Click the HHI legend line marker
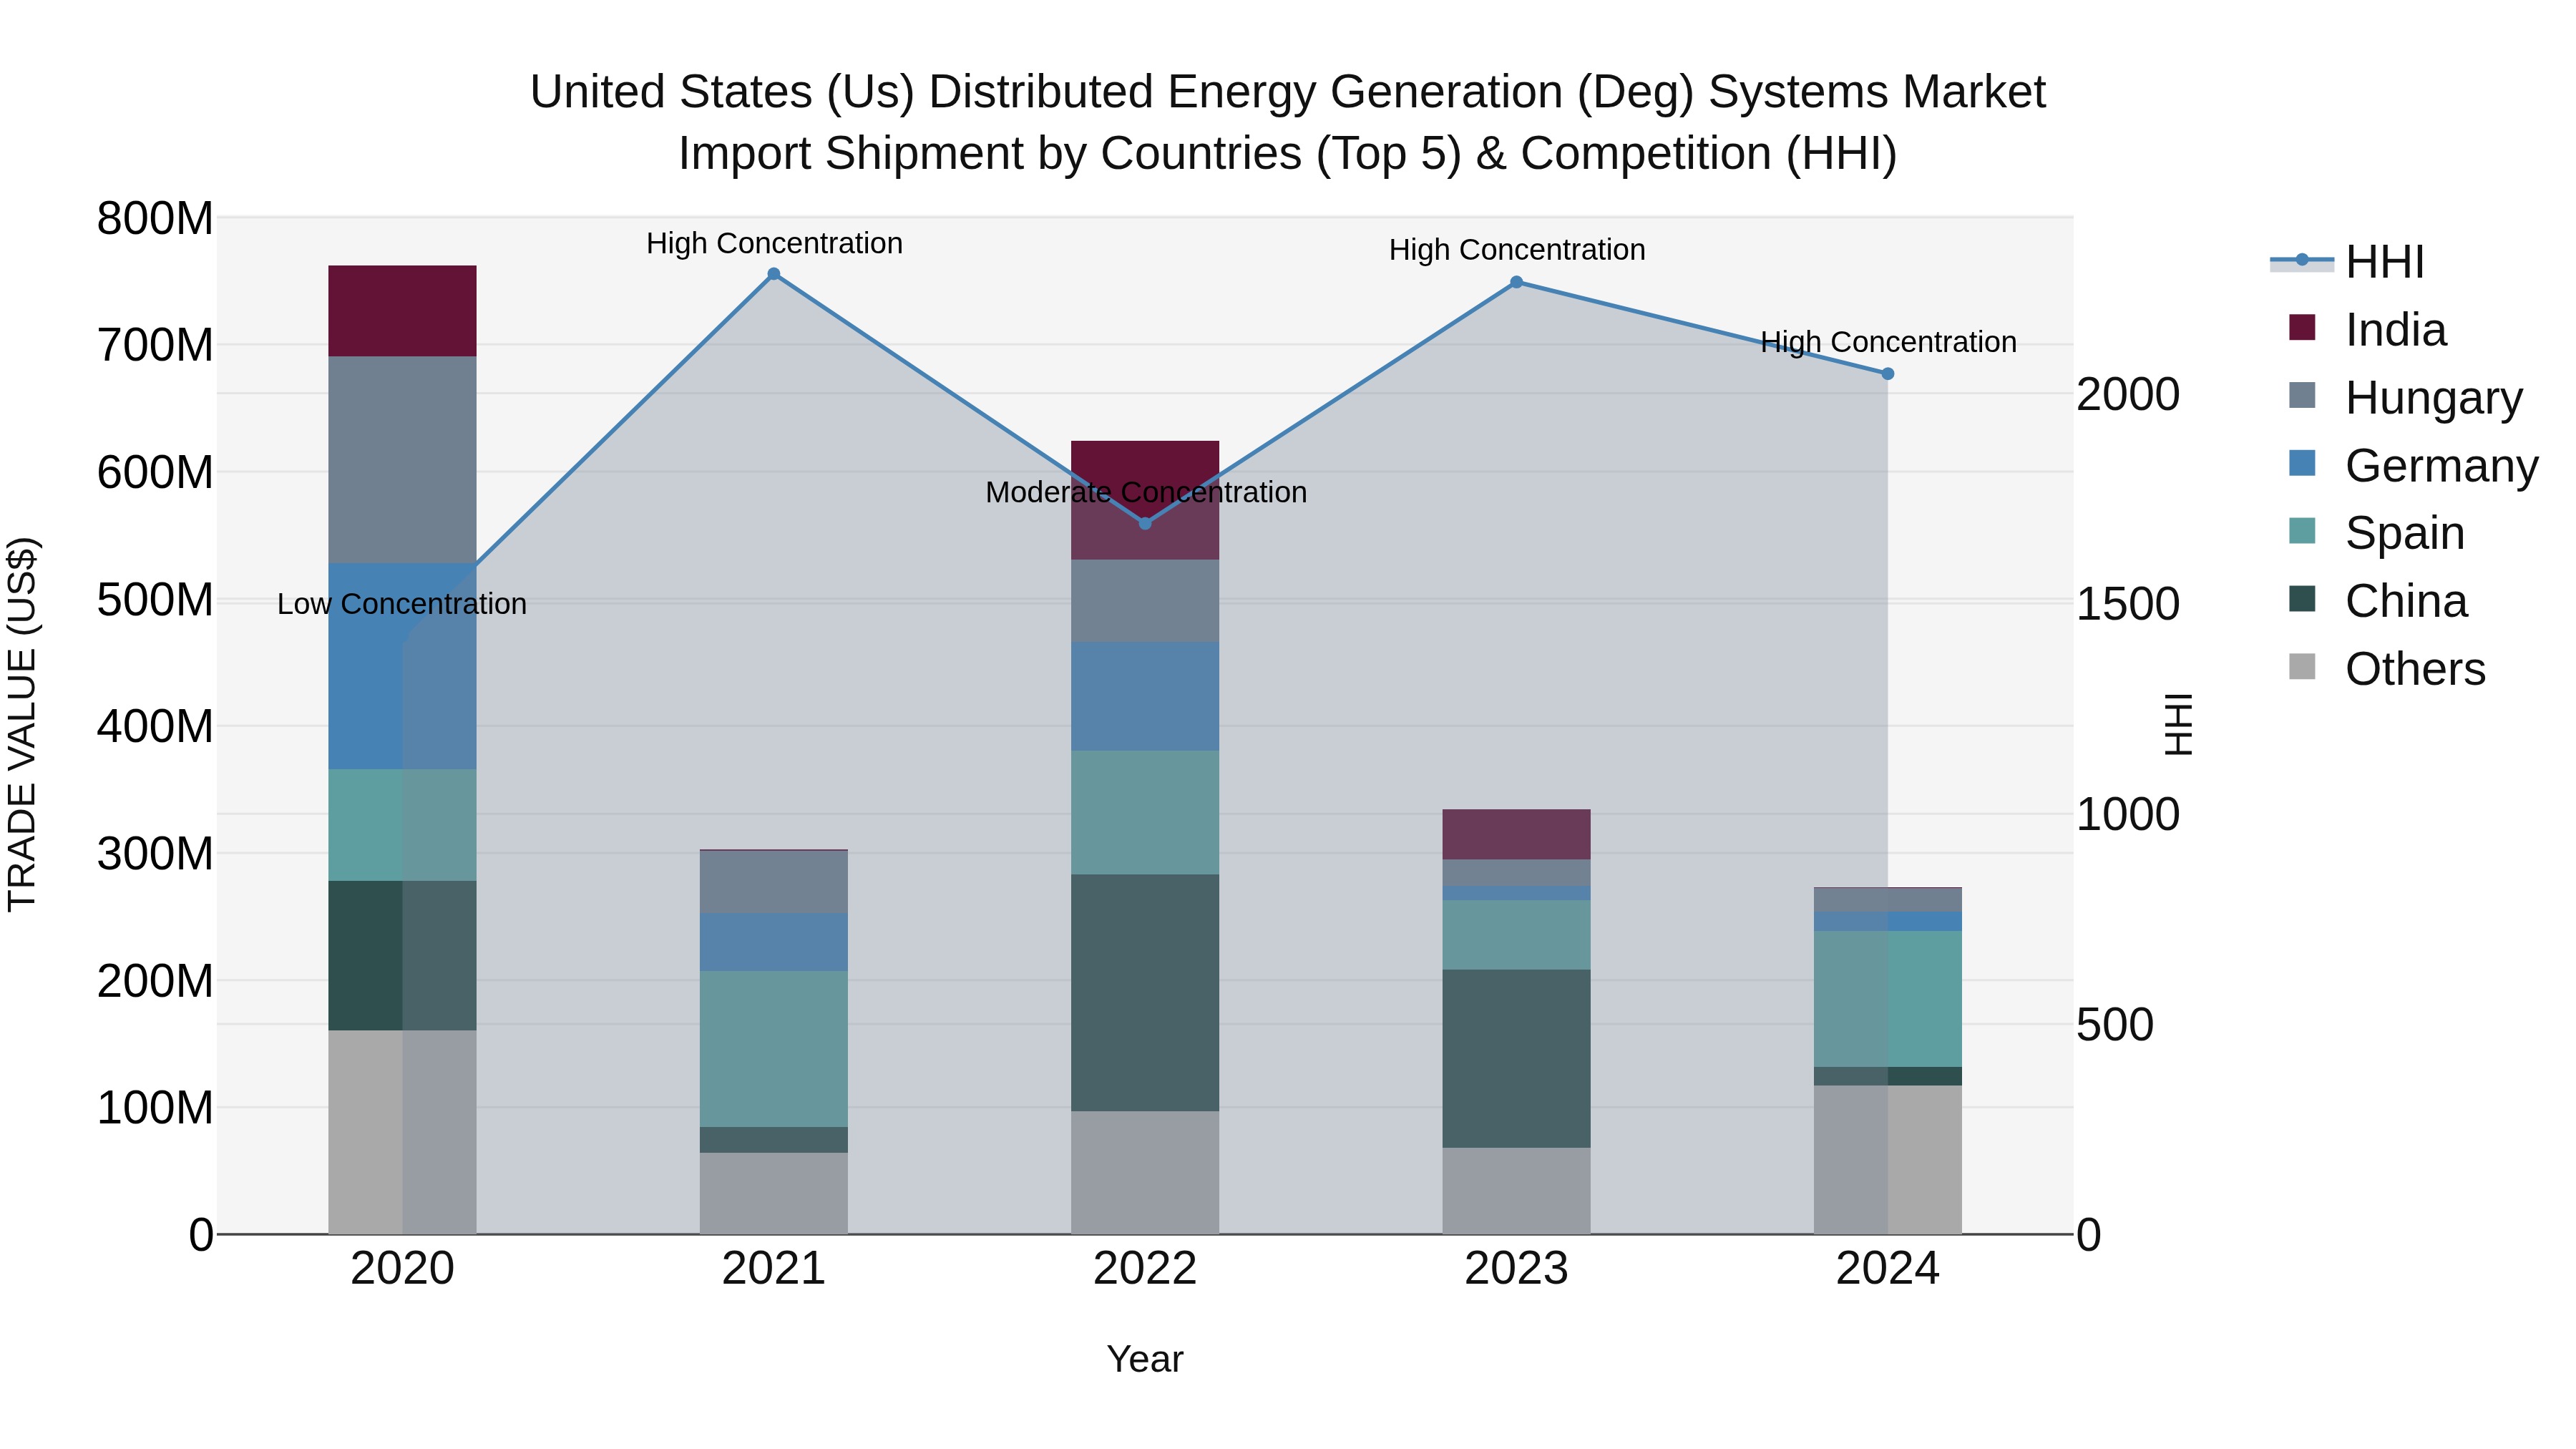Viewport: 2576px width, 1449px height. click(x=2302, y=261)
